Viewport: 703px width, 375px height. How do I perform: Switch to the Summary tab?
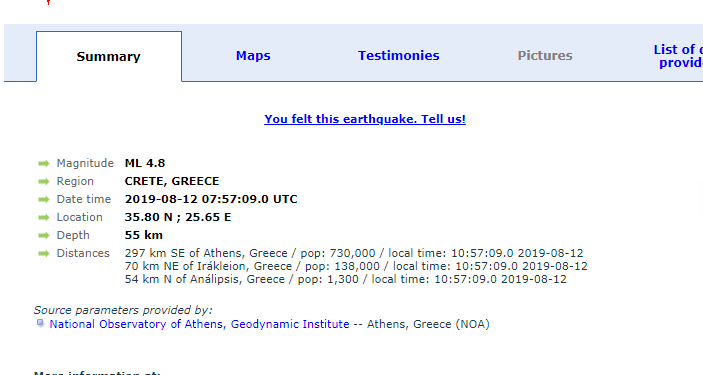[x=108, y=57]
